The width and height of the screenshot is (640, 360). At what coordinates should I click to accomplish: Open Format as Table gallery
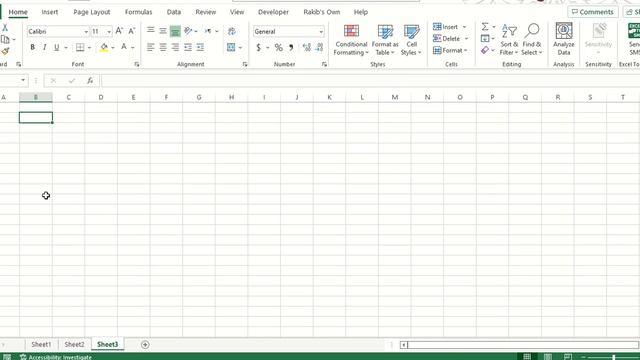pos(385,40)
